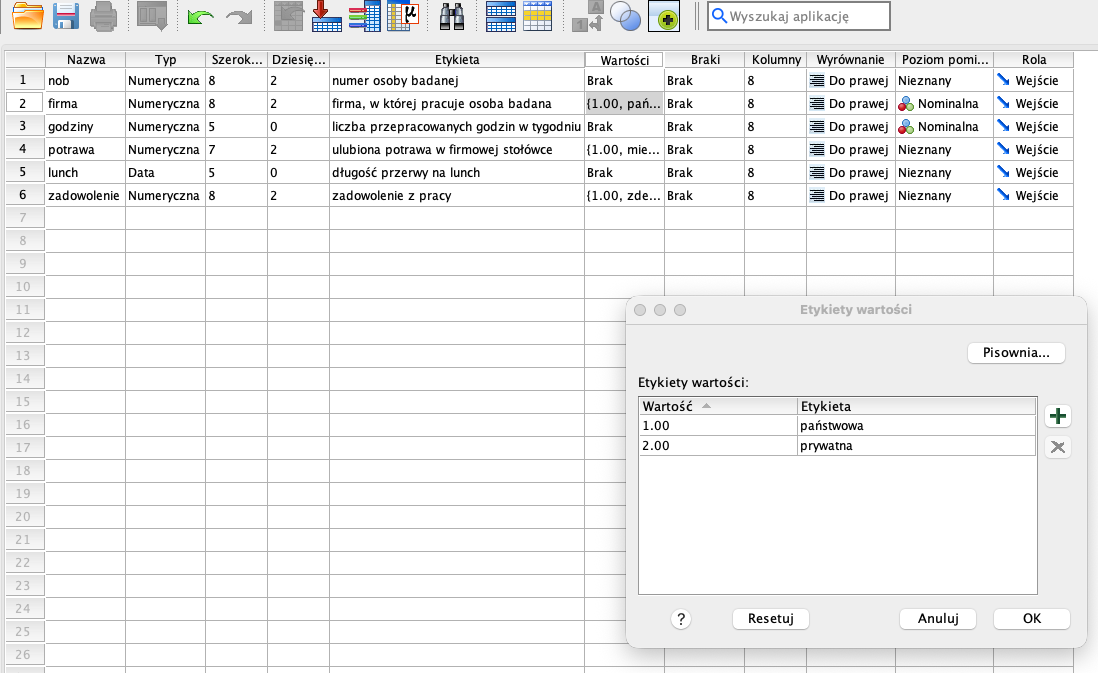
Task: Click Anuluj to cancel the dialog
Action: (938, 619)
